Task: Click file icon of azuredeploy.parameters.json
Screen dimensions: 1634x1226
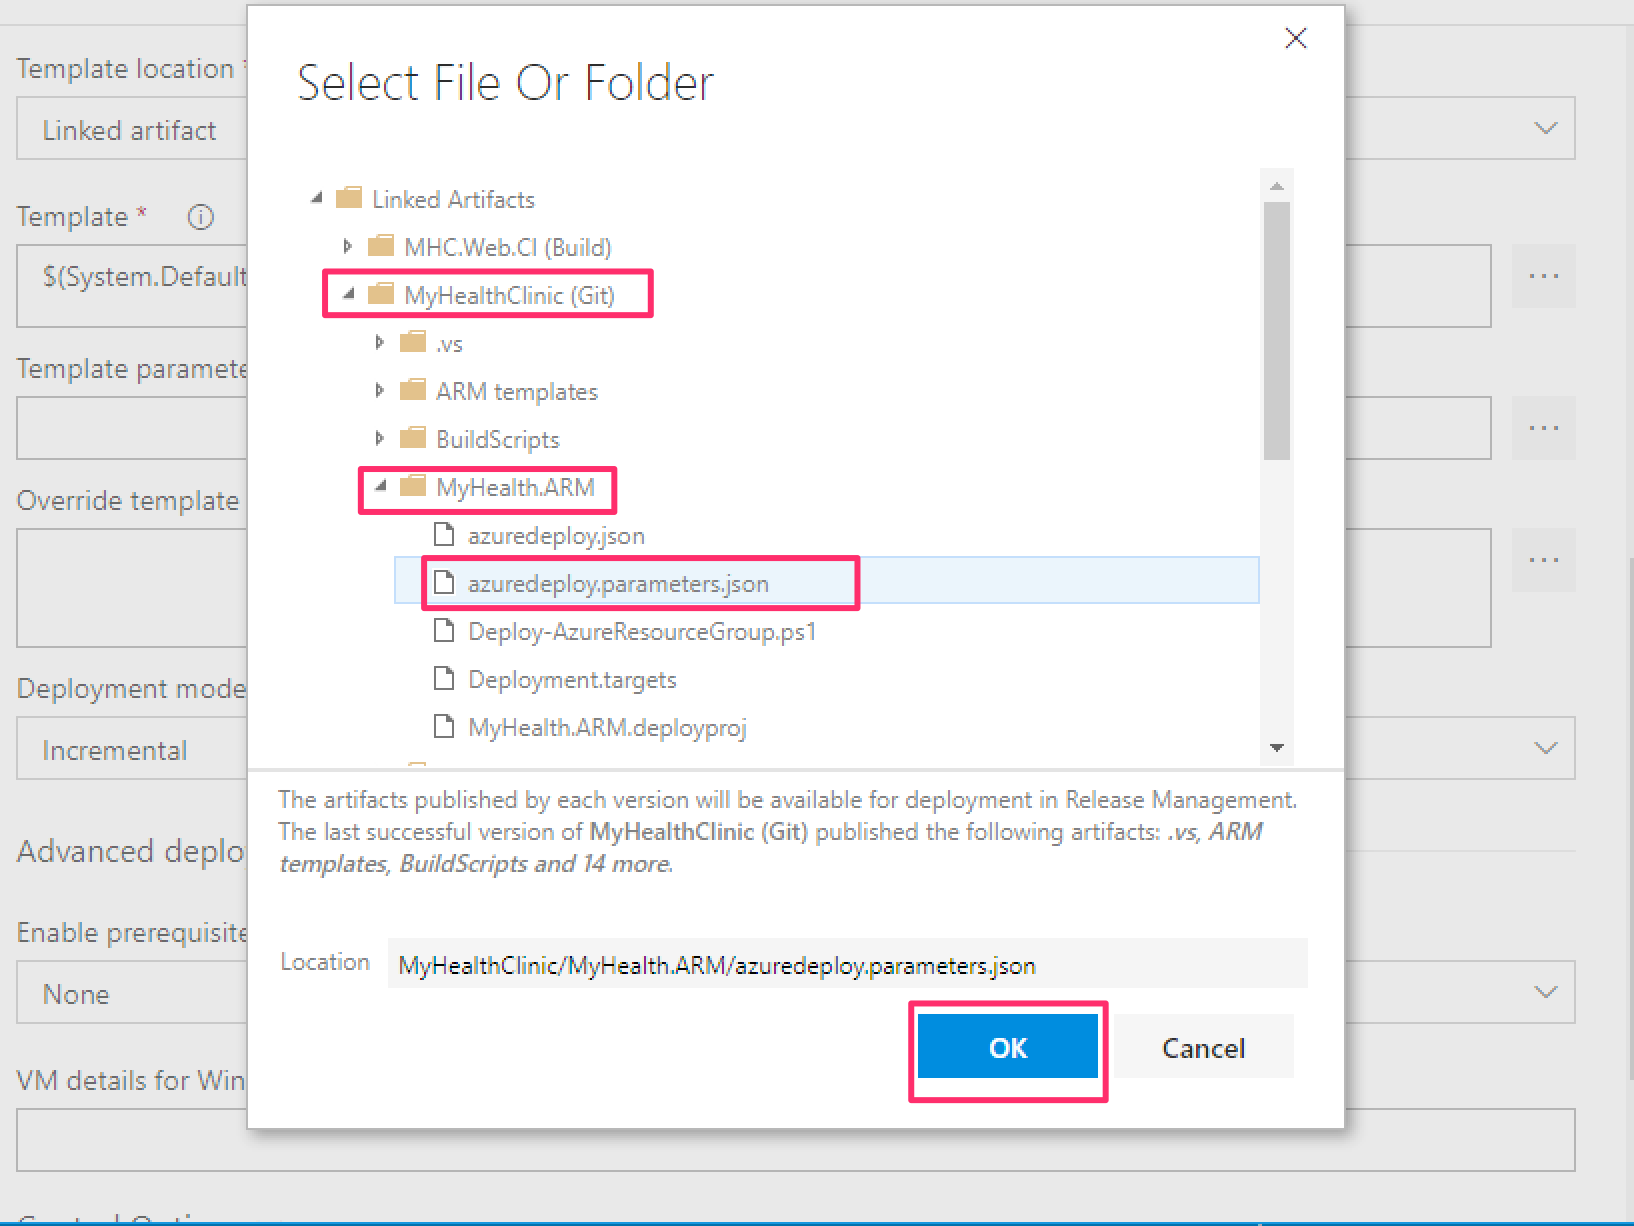Action: [444, 582]
